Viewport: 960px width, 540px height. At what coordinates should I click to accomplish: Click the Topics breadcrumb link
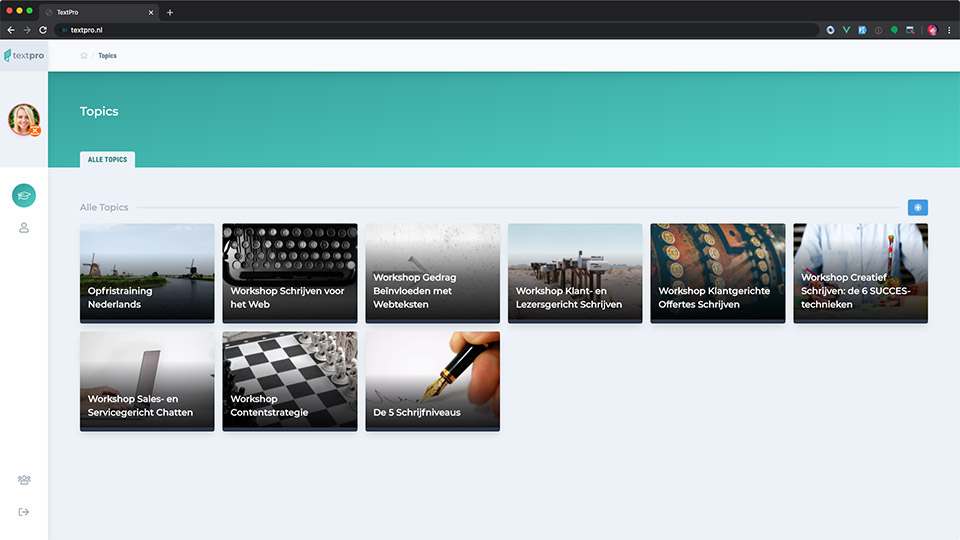tap(107, 56)
